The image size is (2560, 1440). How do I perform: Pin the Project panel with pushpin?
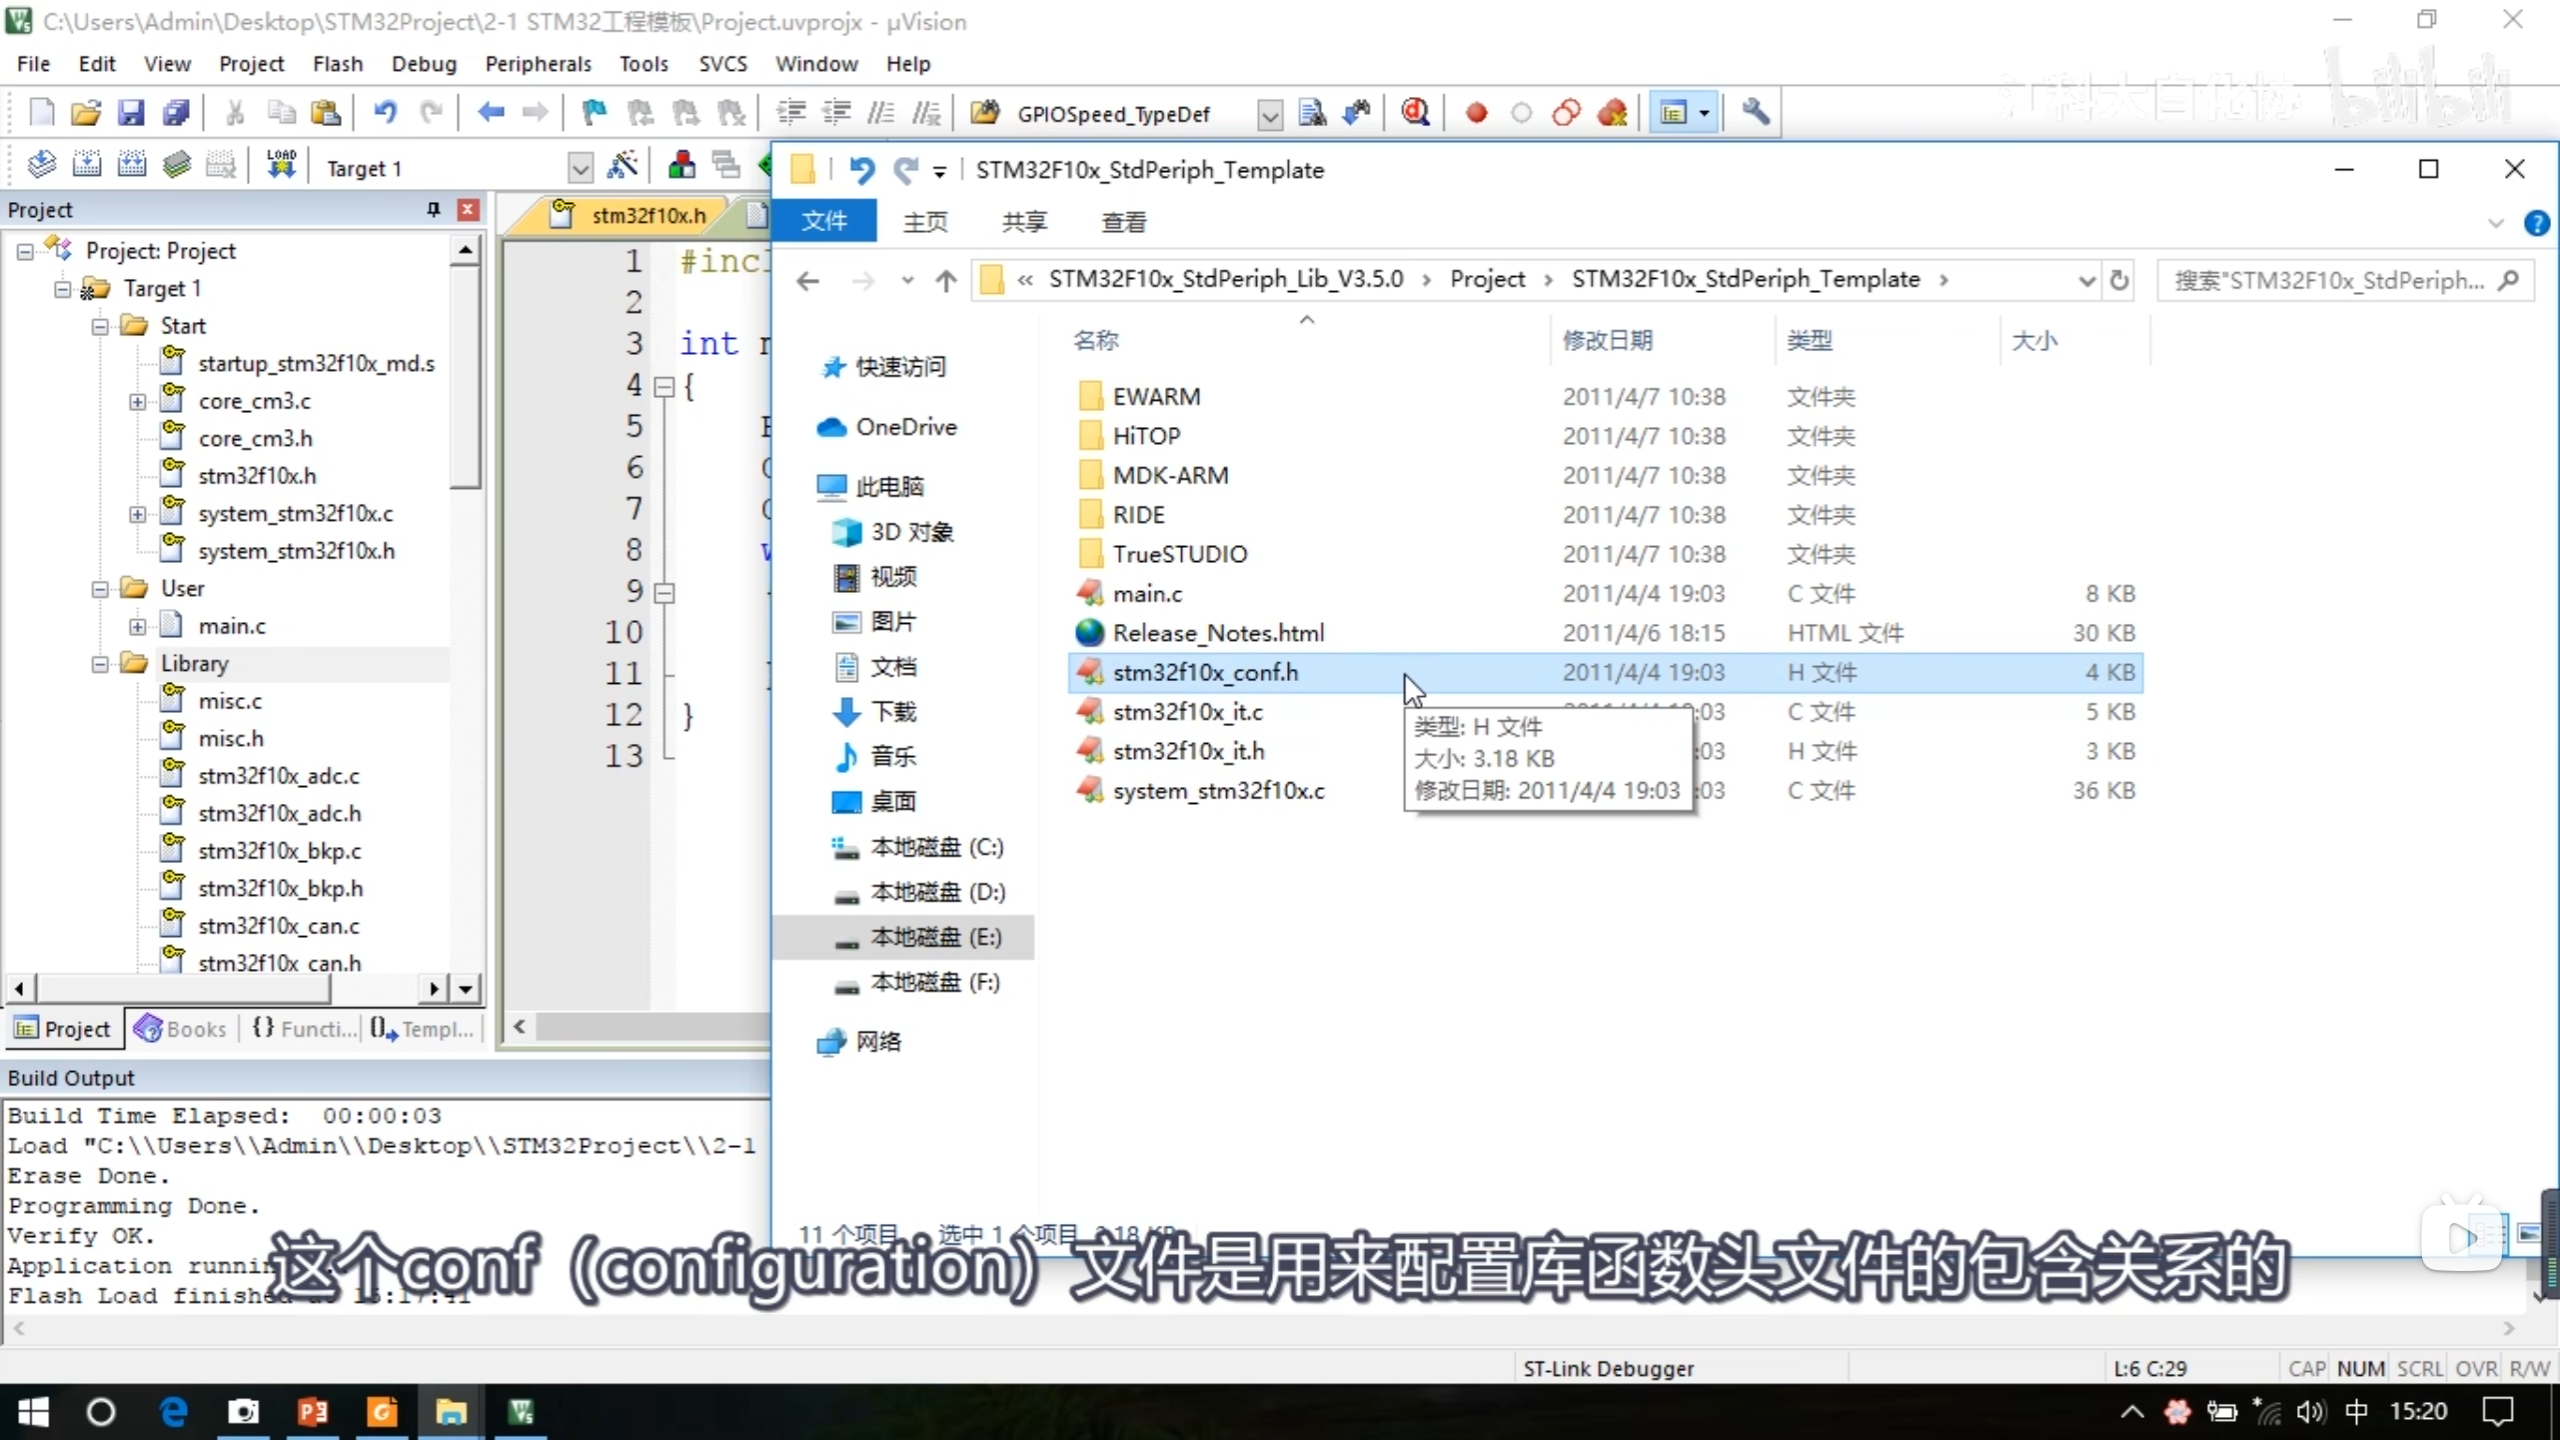[433, 209]
